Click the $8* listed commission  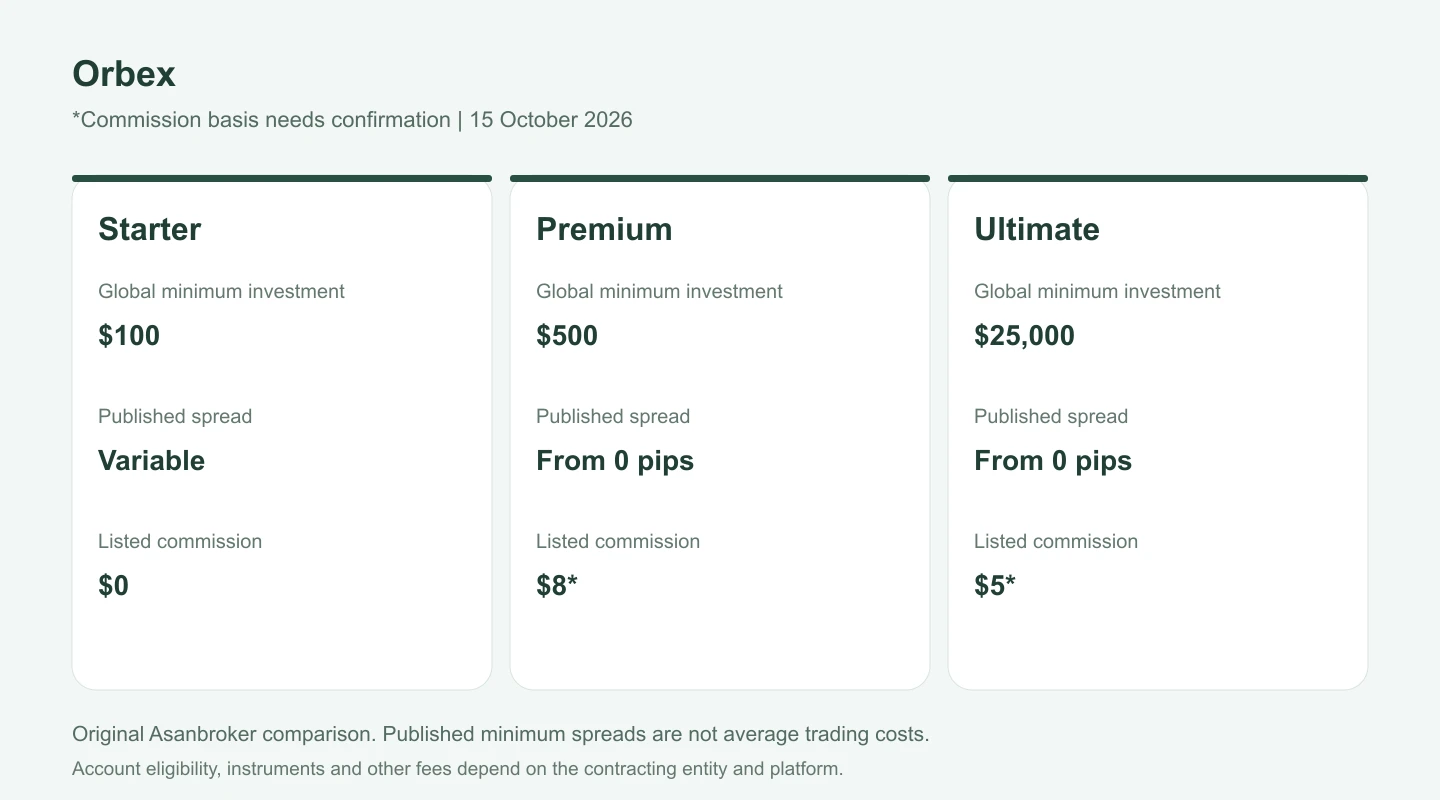[x=557, y=585]
